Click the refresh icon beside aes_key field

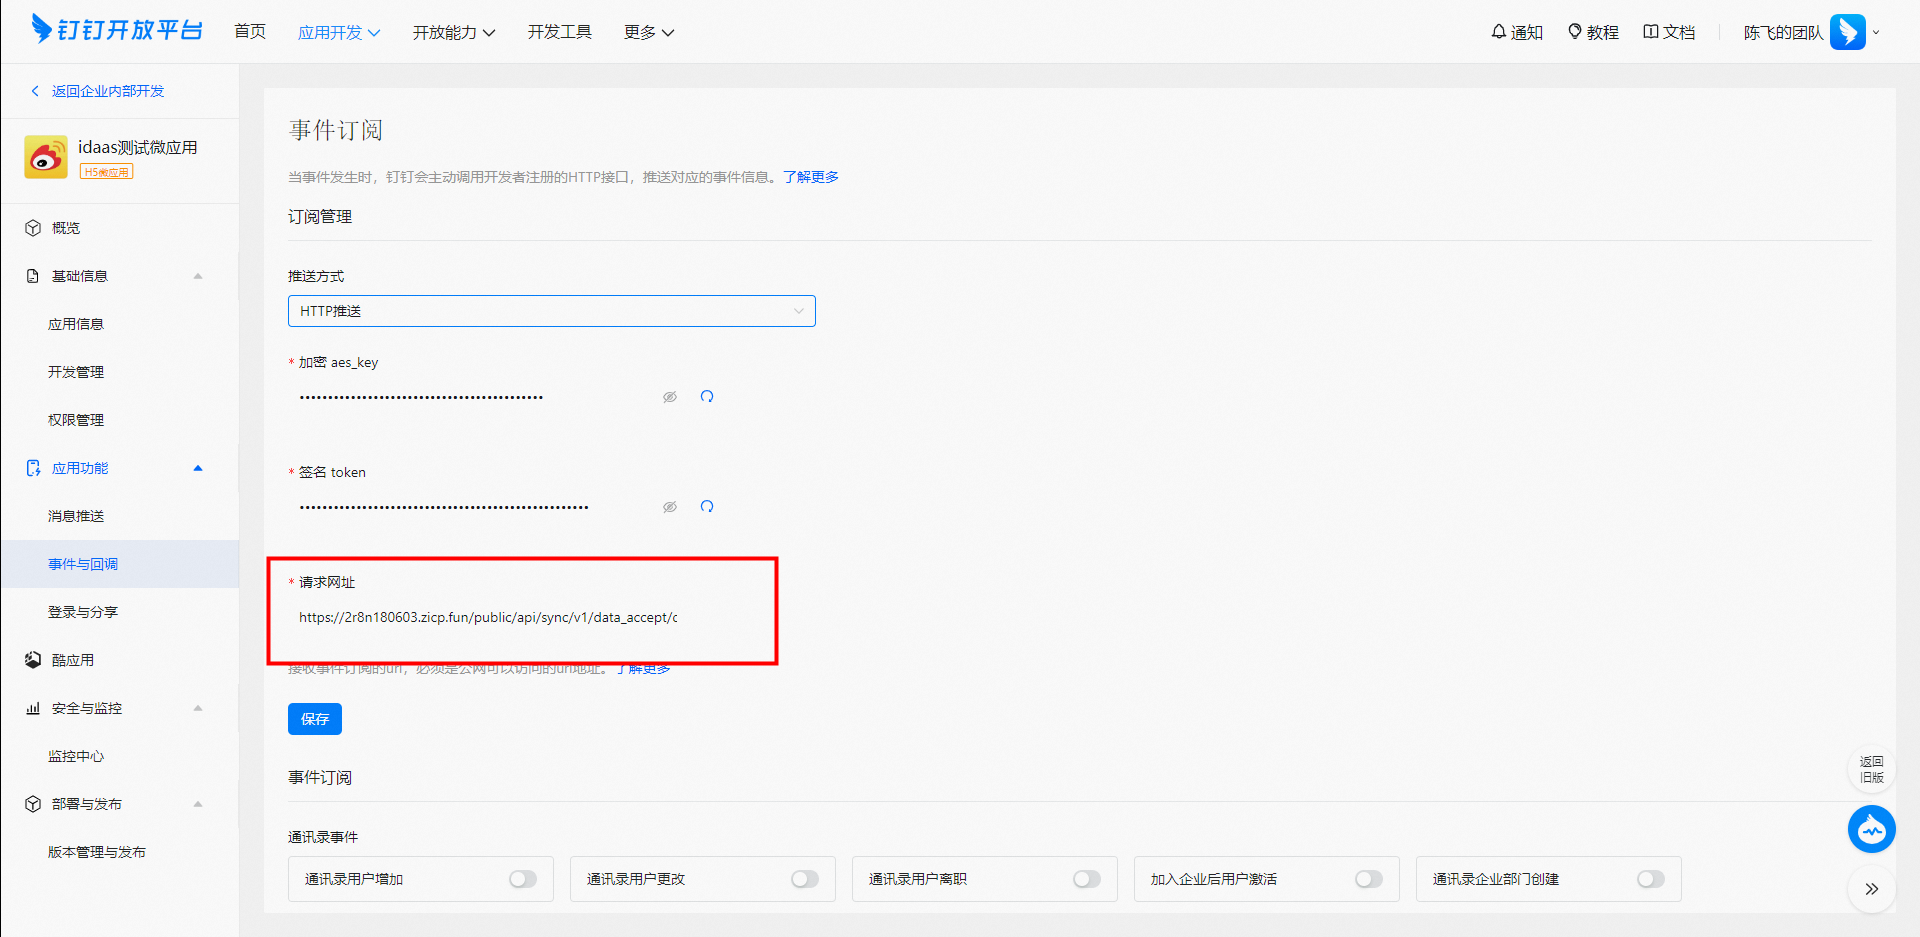(x=707, y=397)
